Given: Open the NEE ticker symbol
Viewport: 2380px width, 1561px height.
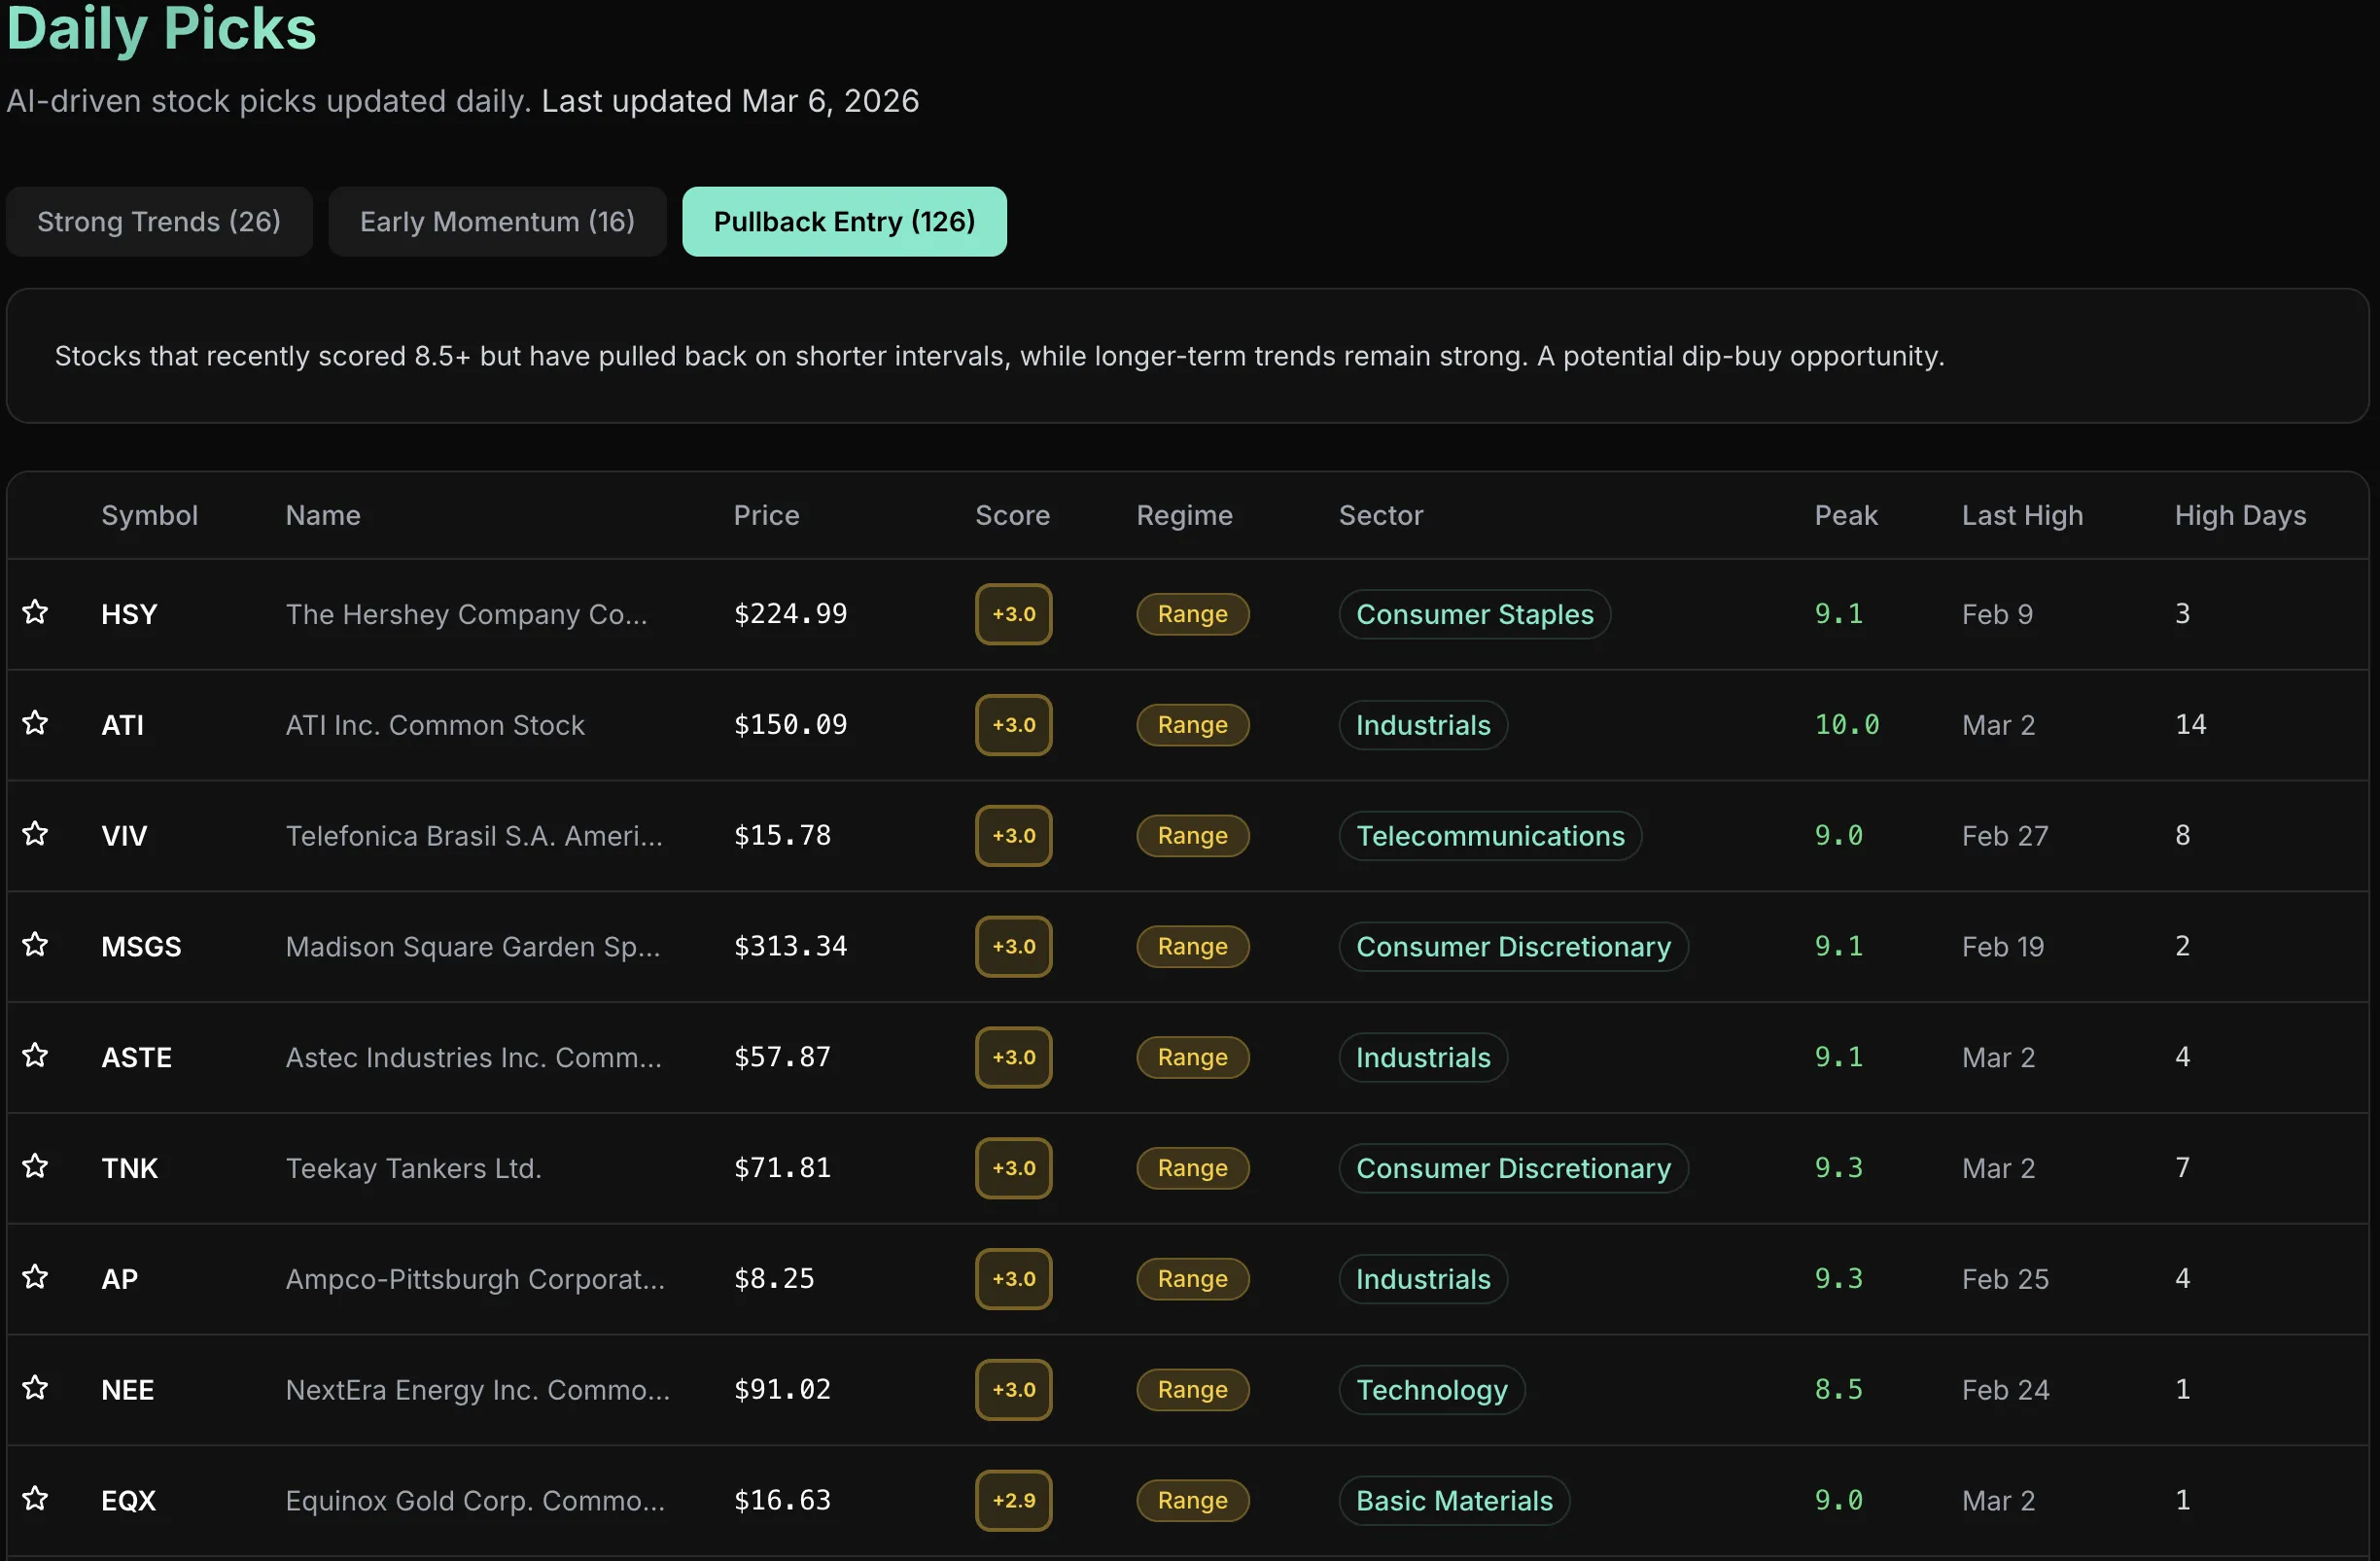Looking at the screenshot, I should 128,1391.
